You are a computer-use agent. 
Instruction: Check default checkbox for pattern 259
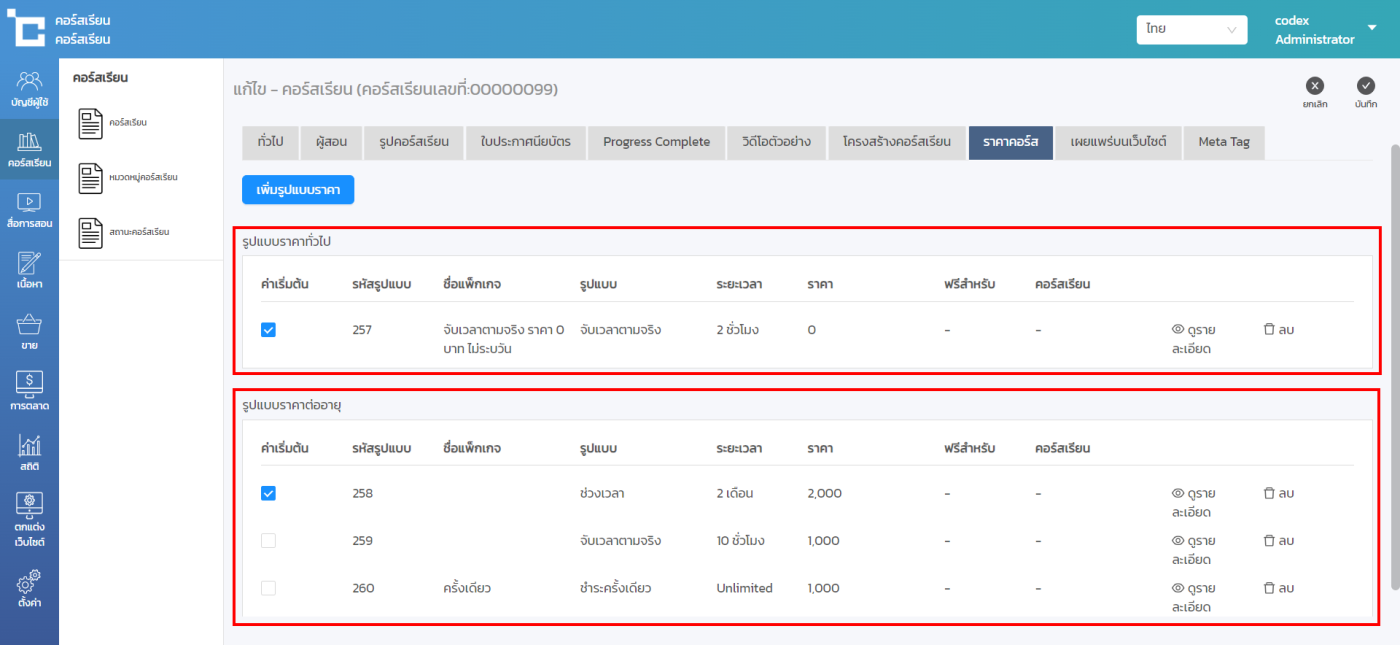click(268, 541)
